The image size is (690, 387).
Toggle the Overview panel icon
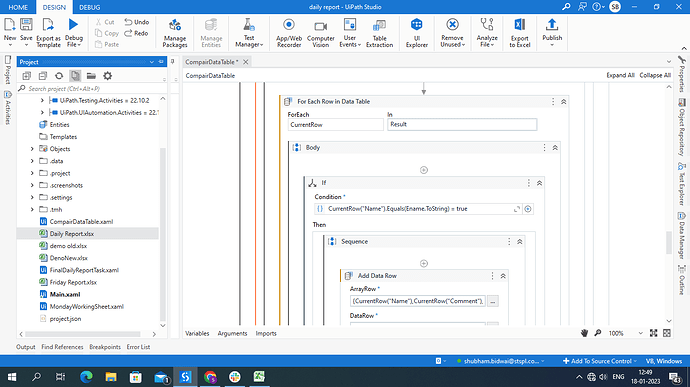click(x=667, y=333)
